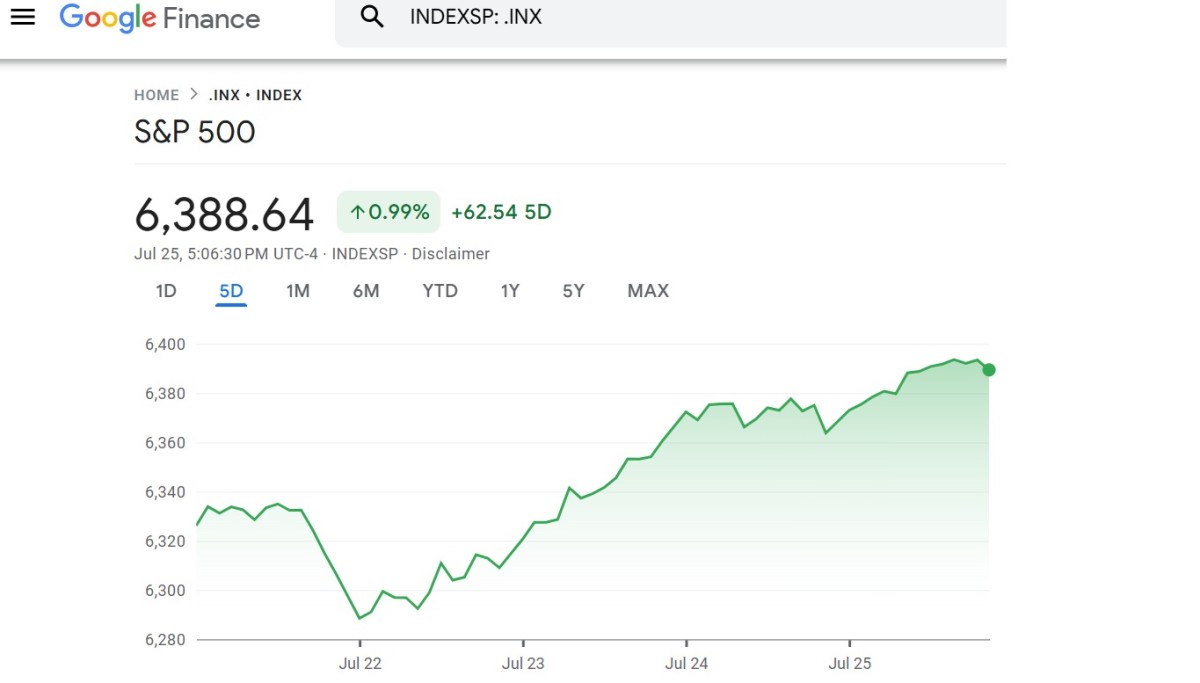Click the search magnifier icon

371,17
